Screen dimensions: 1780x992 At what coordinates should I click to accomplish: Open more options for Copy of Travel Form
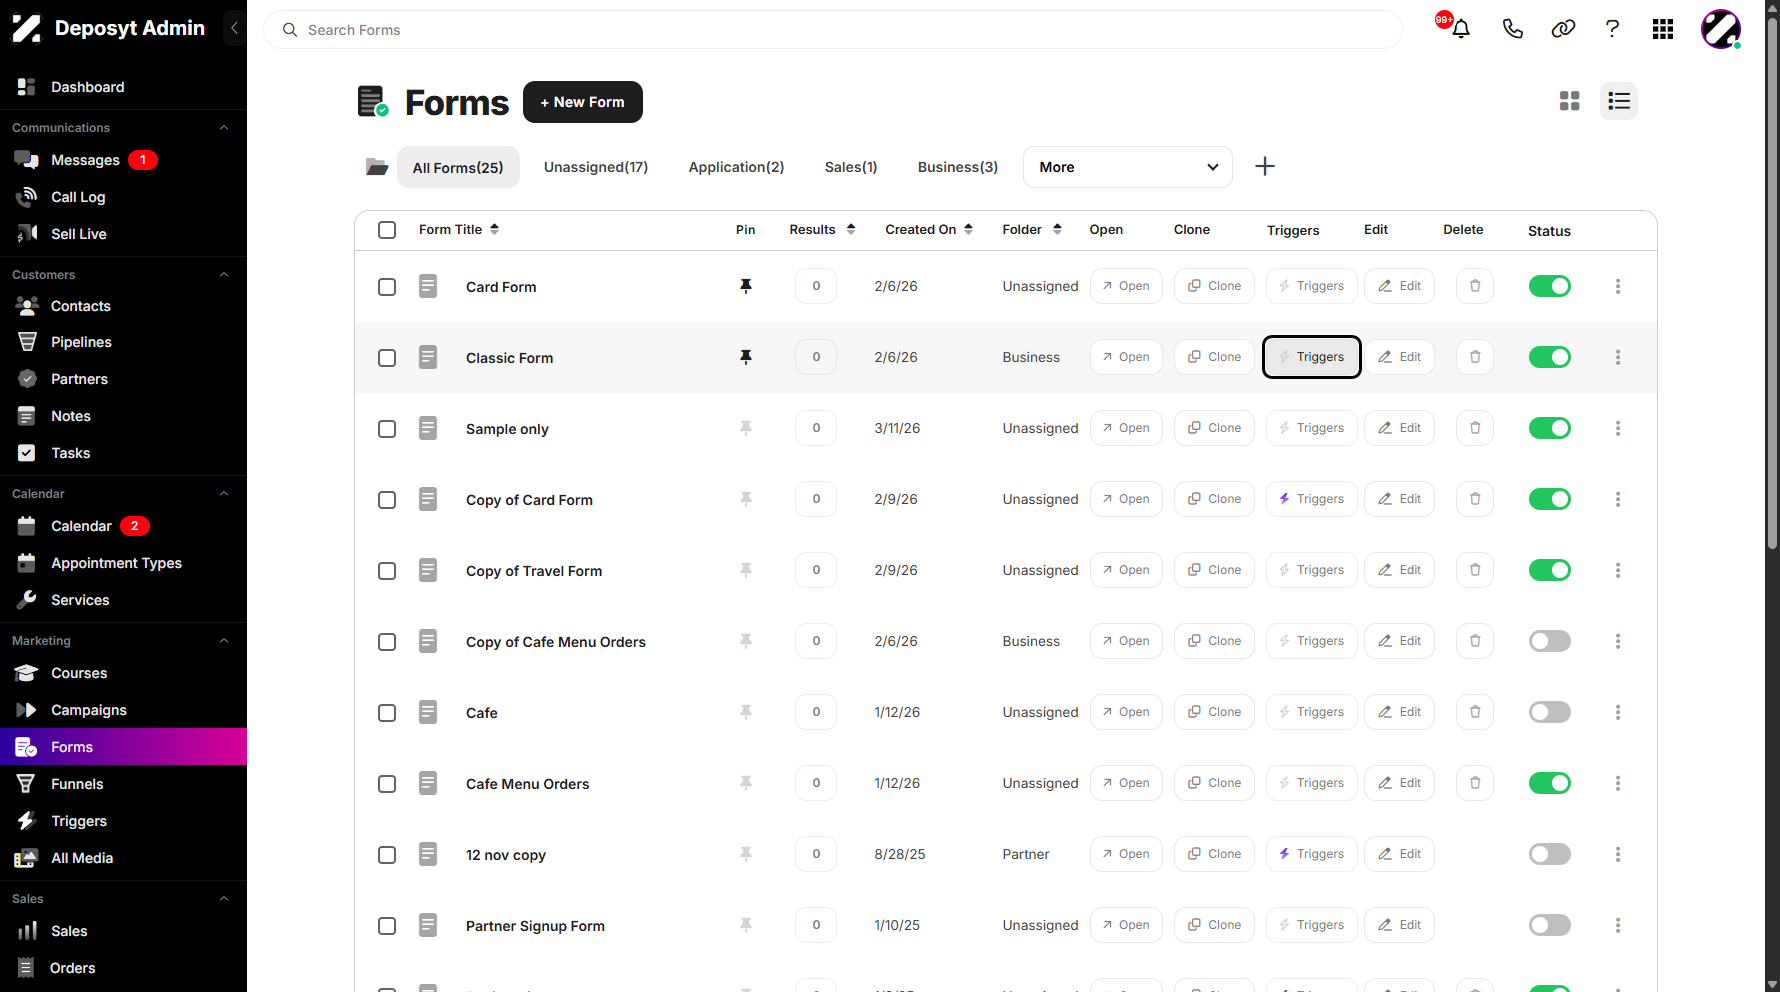1618,570
